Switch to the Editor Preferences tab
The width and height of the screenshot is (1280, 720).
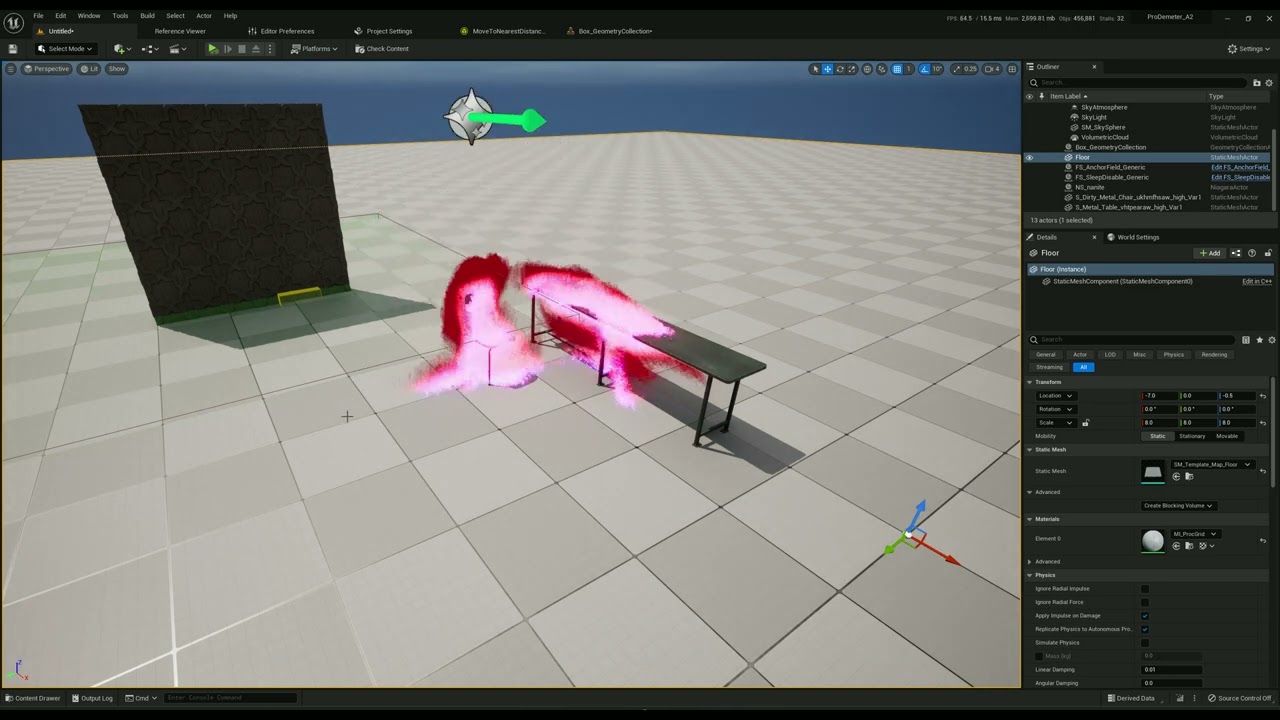(287, 31)
